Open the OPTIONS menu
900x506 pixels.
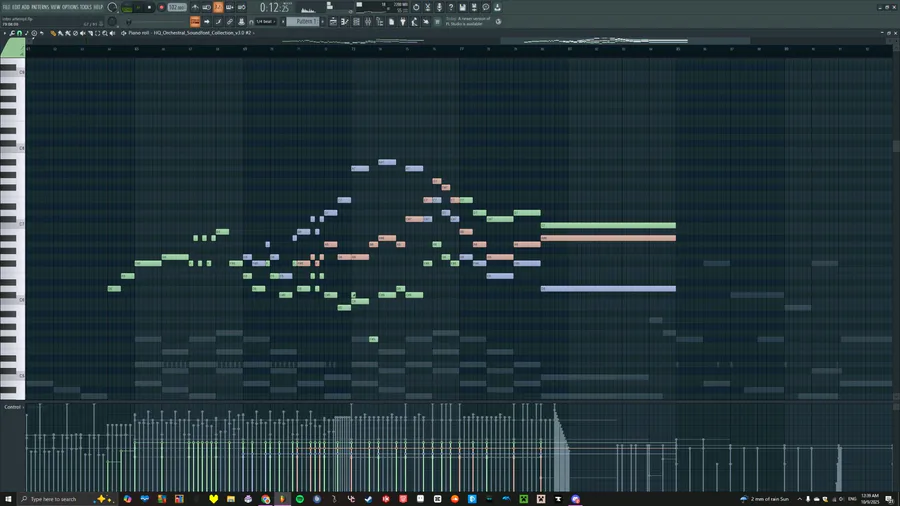69,7
